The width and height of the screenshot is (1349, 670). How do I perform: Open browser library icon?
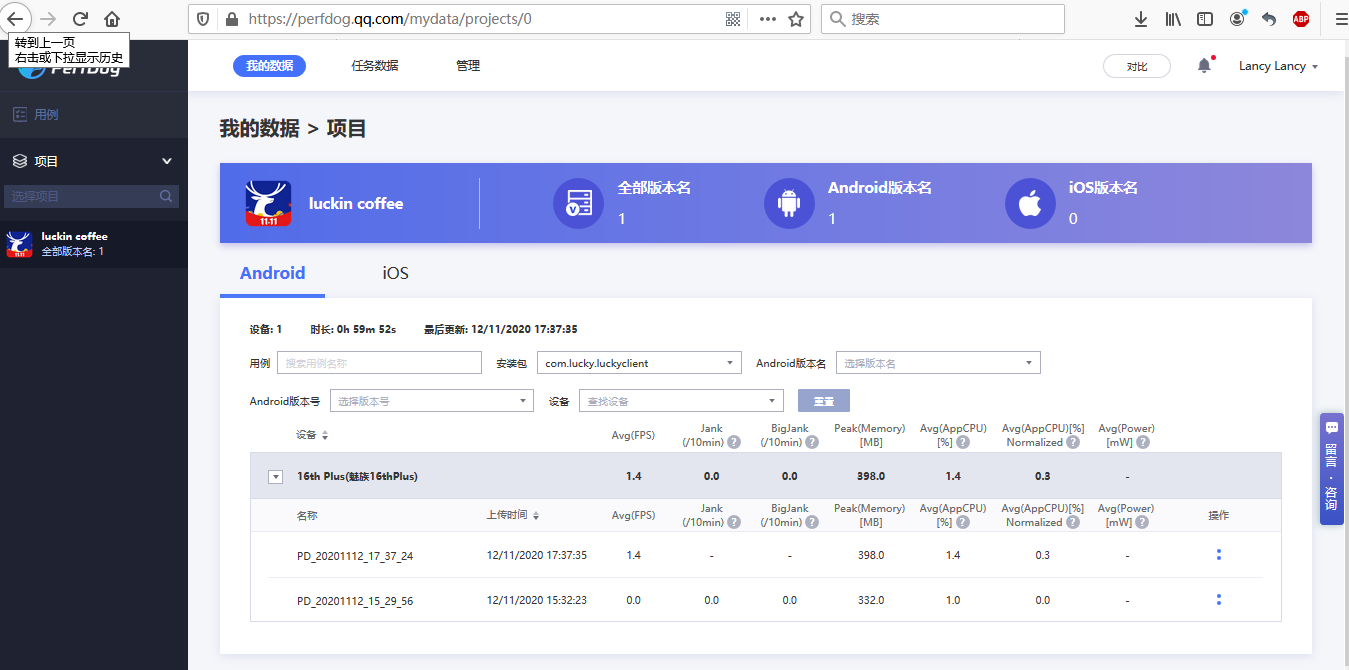1173,19
